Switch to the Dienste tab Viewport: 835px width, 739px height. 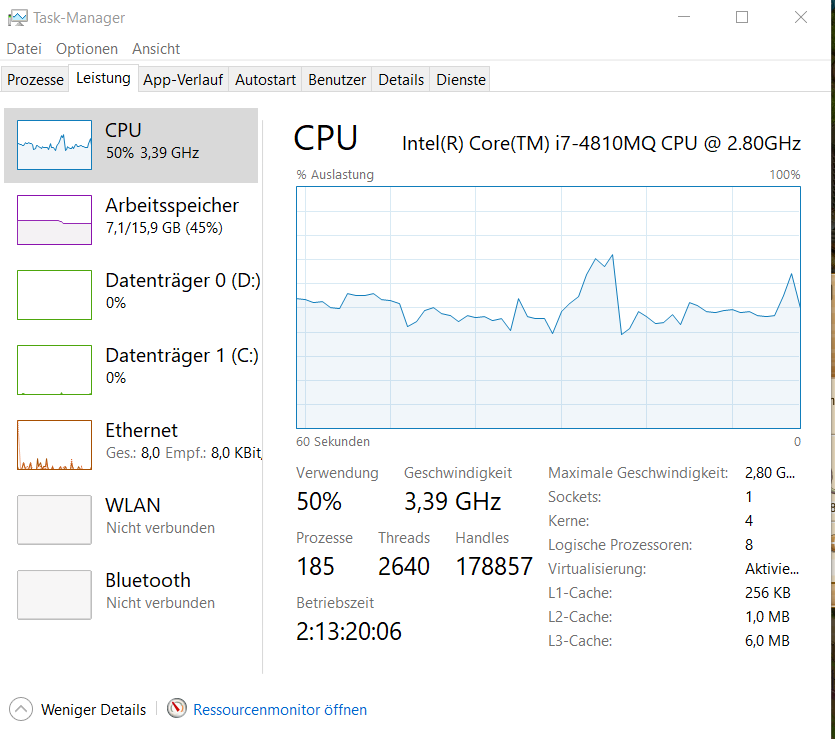[461, 79]
